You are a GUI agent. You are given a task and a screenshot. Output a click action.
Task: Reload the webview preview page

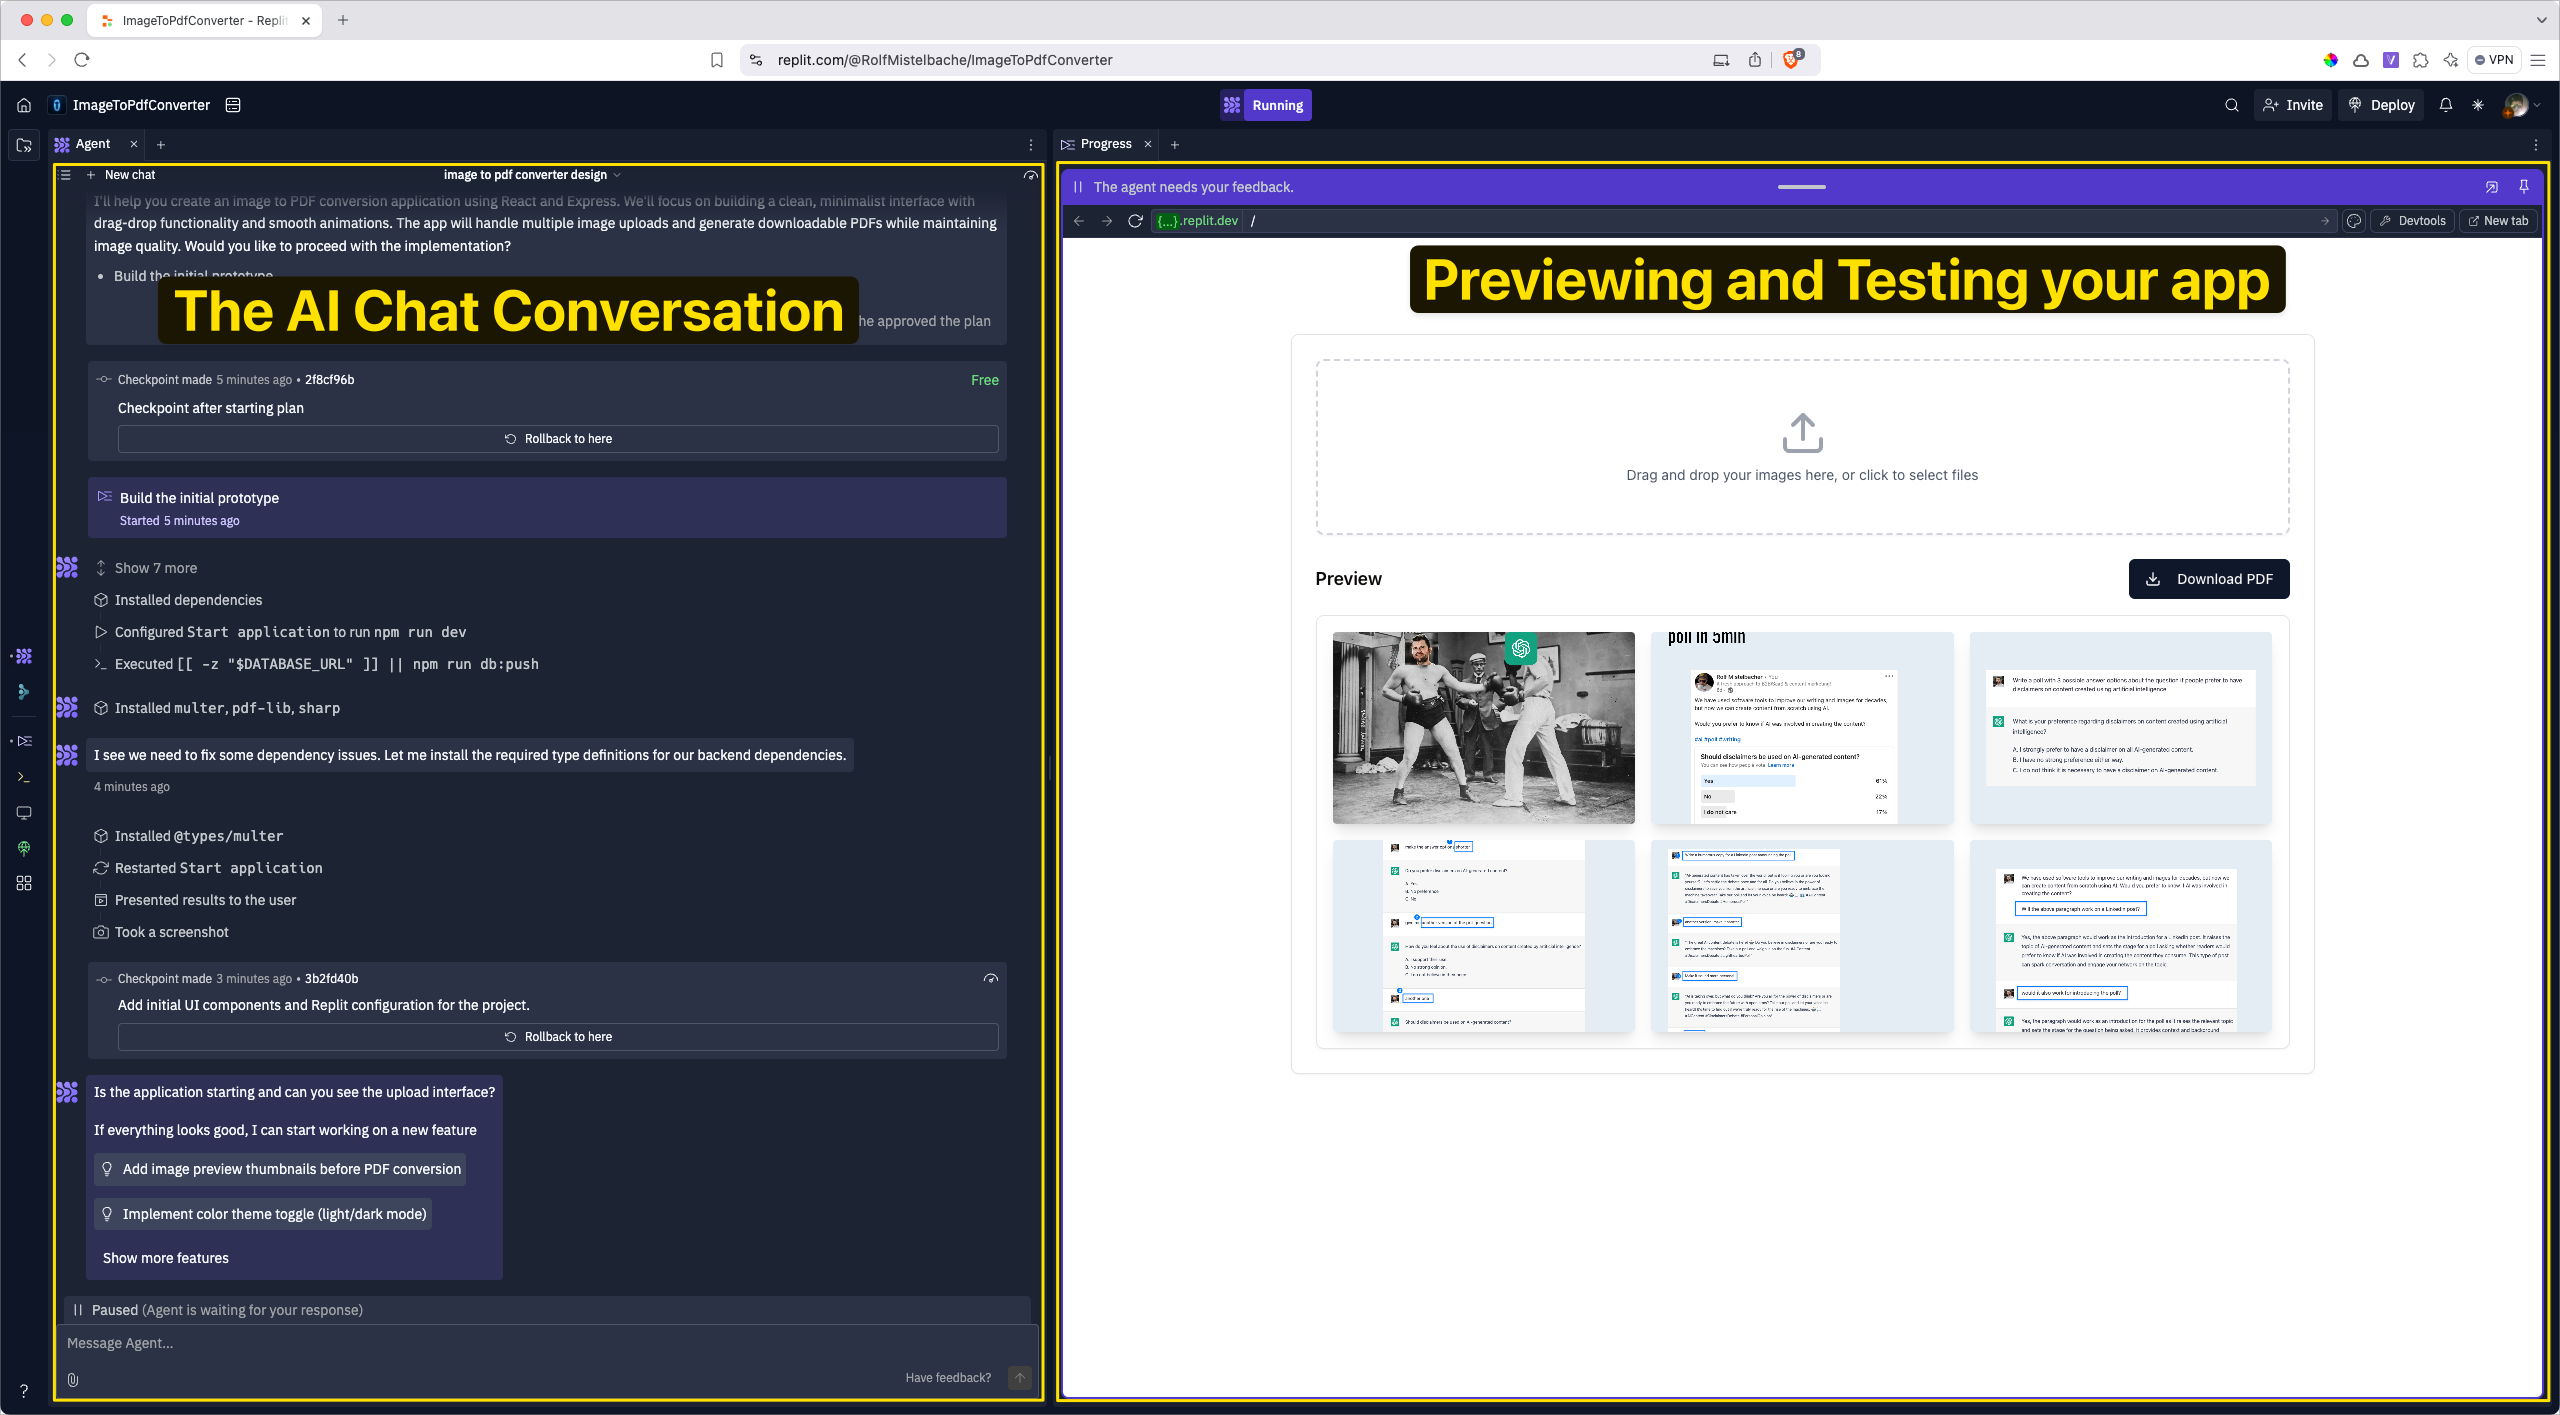point(1135,221)
